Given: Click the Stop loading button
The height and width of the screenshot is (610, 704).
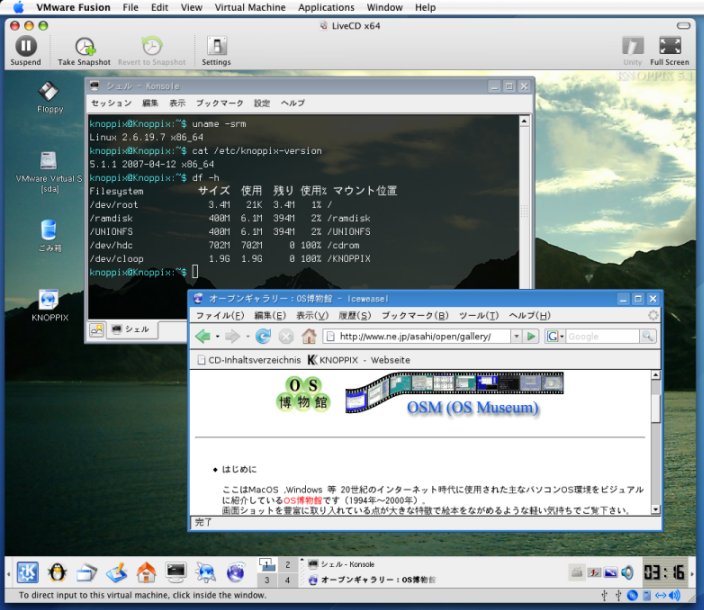Looking at the screenshot, I should tap(286, 336).
